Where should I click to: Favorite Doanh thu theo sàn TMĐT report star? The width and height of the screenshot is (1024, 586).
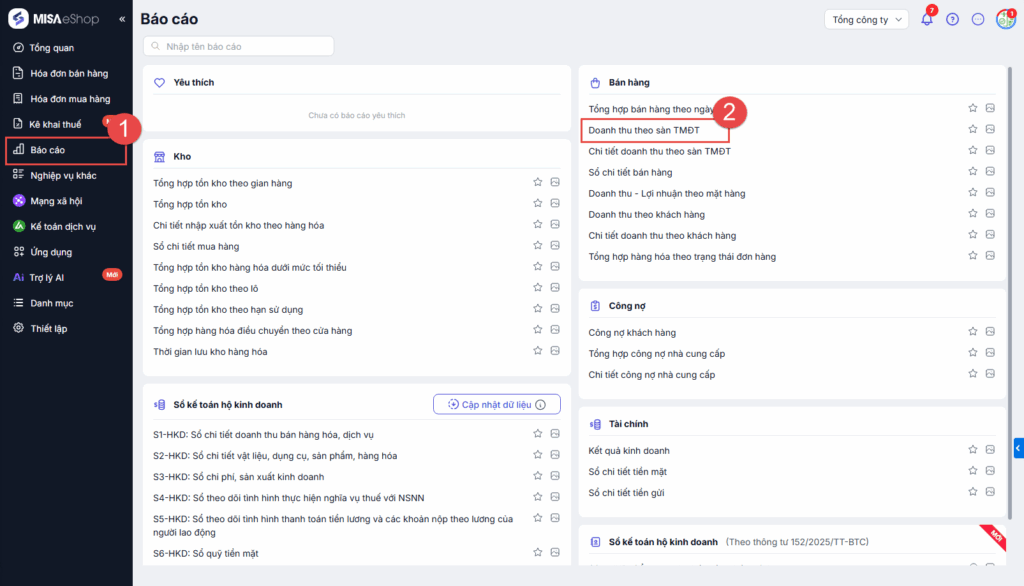tap(972, 130)
